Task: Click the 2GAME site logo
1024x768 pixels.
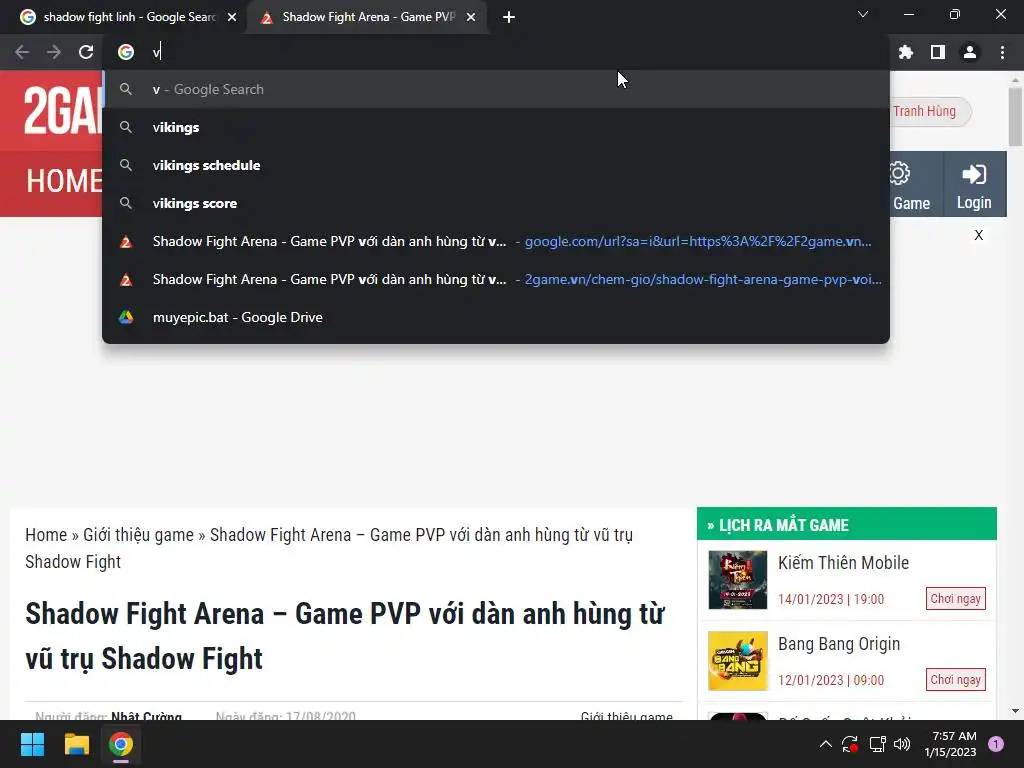Action: tap(63, 112)
